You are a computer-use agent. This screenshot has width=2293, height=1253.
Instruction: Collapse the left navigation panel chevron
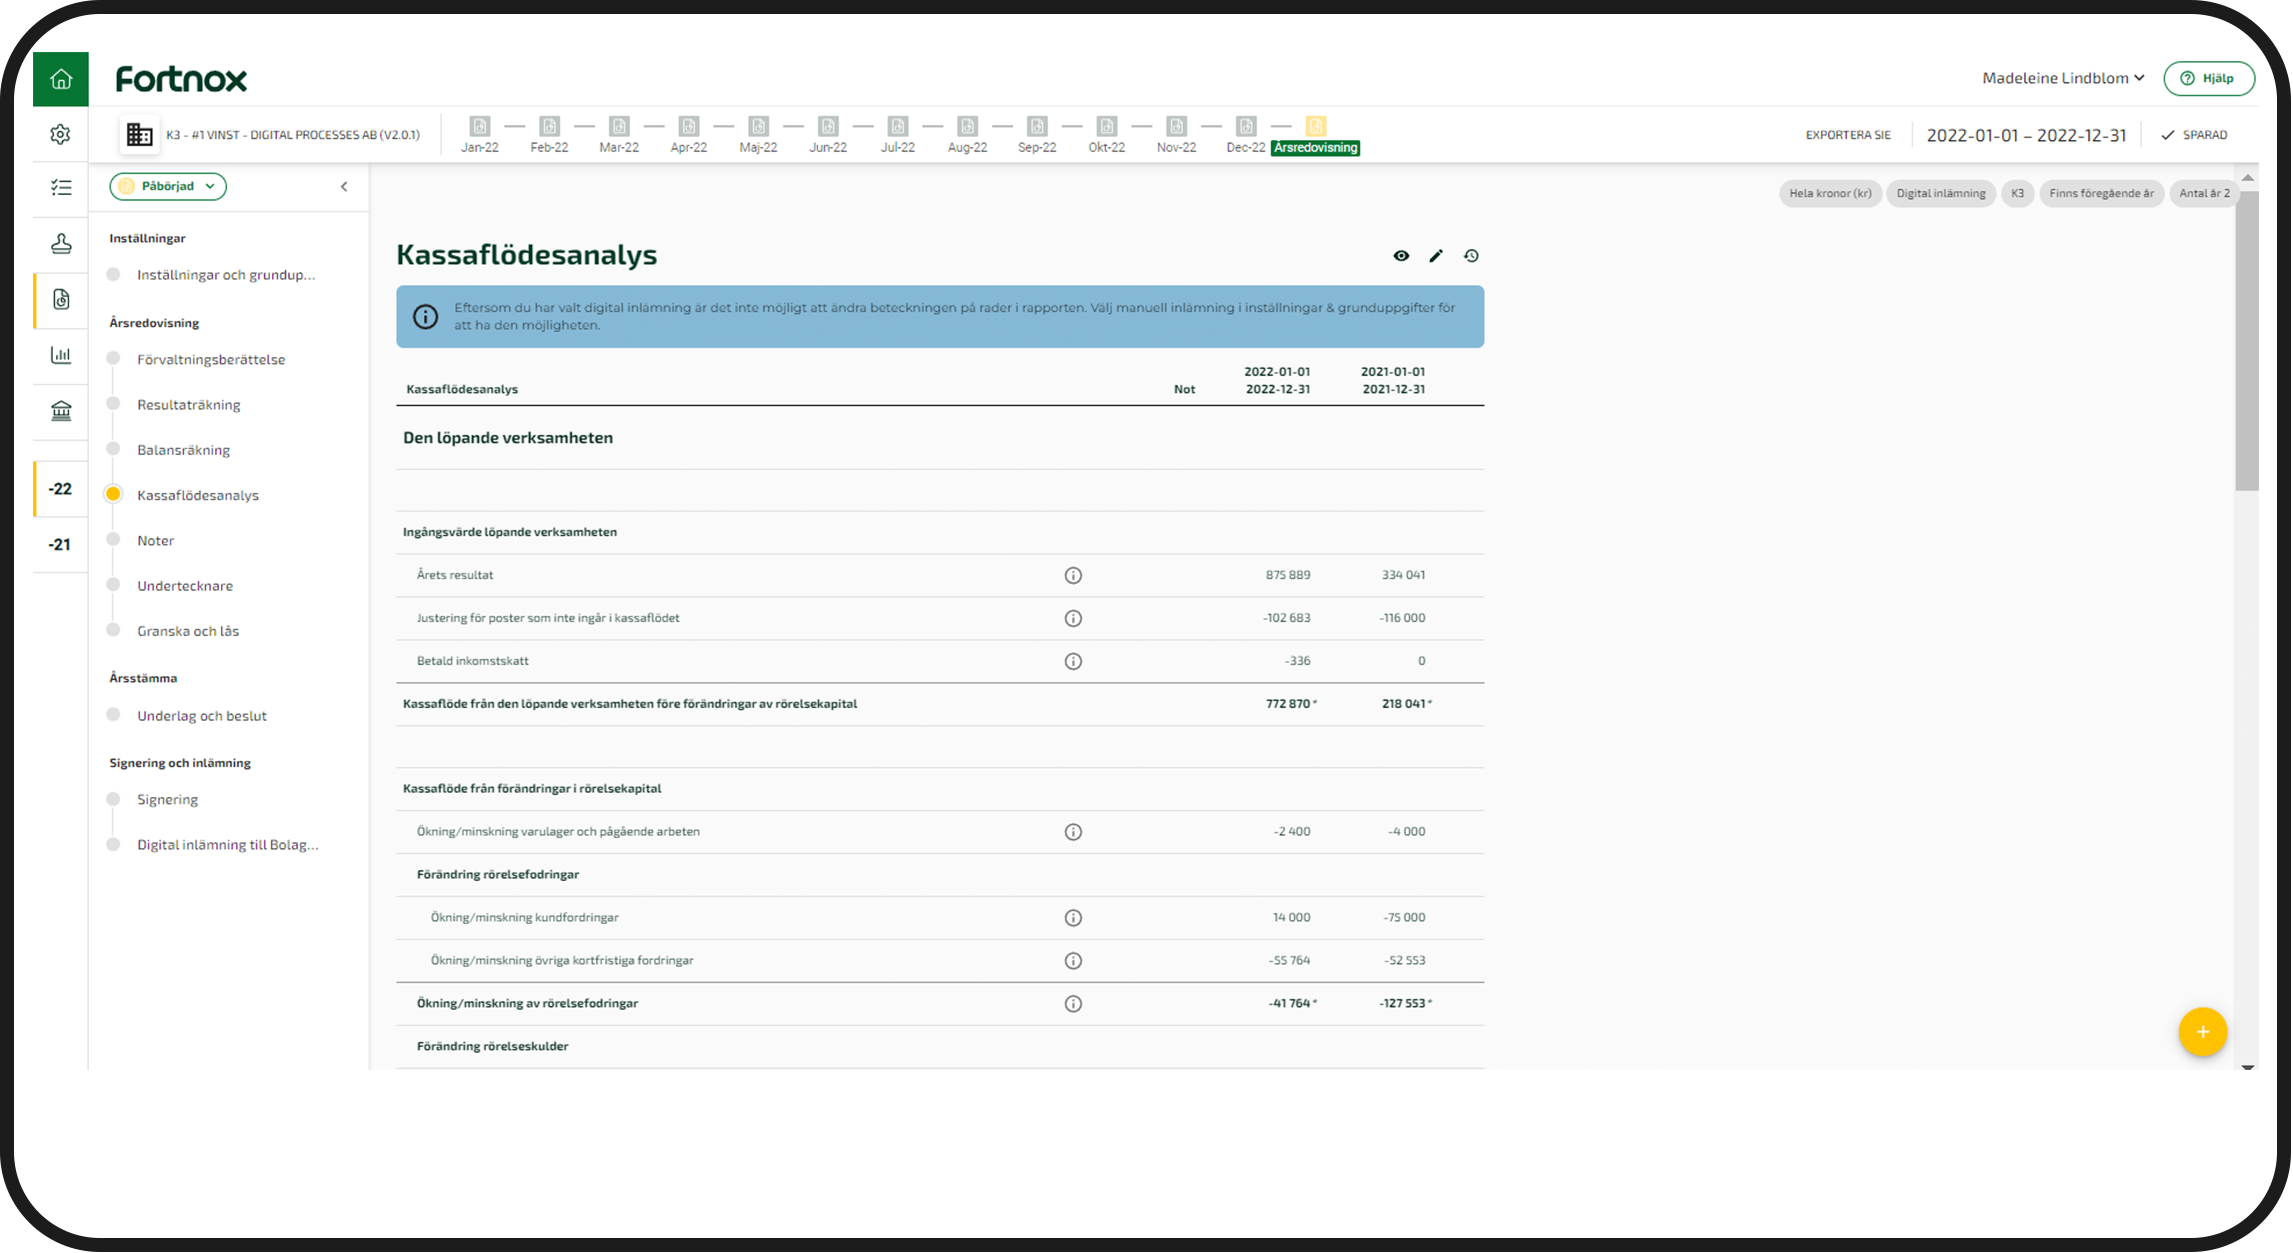344,187
